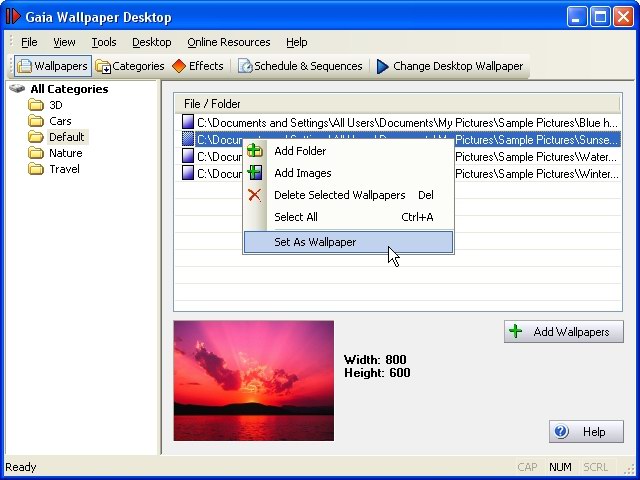Click the Change Desktop Wallpaper arrow icon
This screenshot has height=480, width=640.
pyautogui.click(x=382, y=67)
